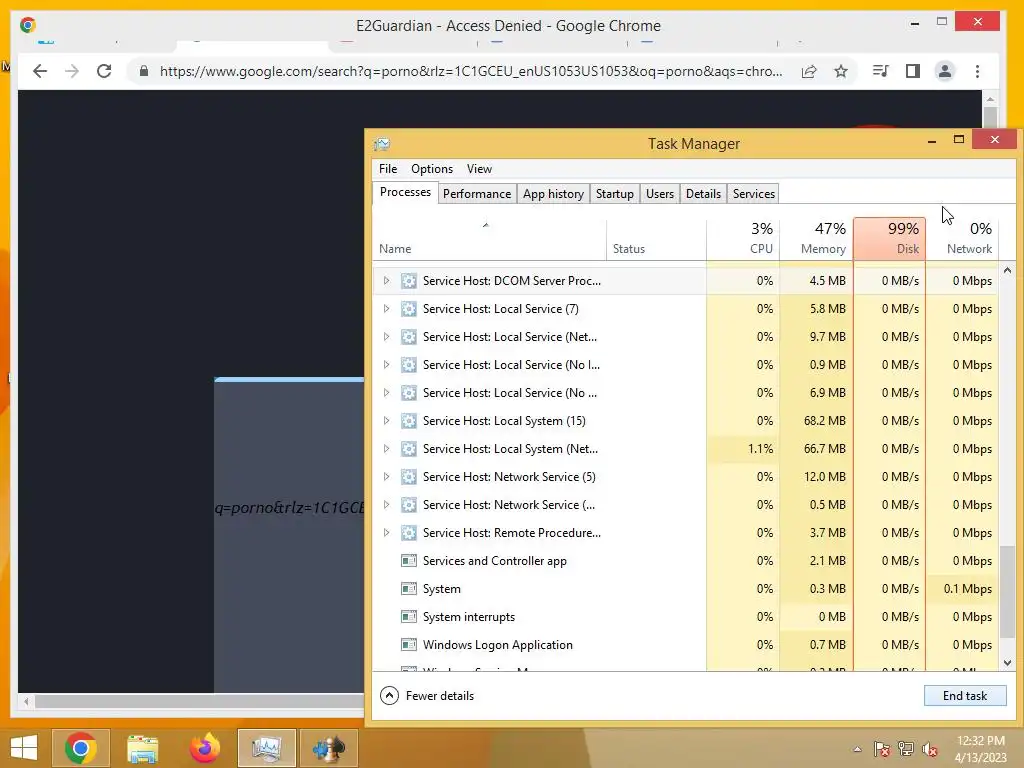Click Chrome back navigation arrow

[x=40, y=71]
